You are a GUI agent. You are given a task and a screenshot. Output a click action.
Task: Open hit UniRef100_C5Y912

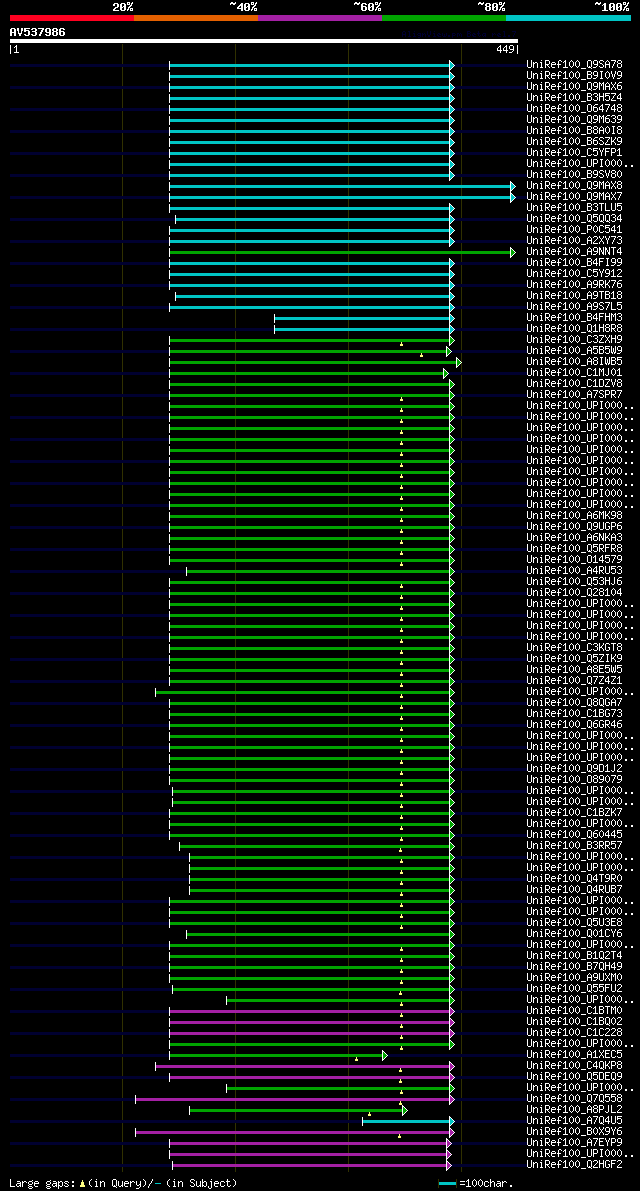pyautogui.click(x=574, y=274)
